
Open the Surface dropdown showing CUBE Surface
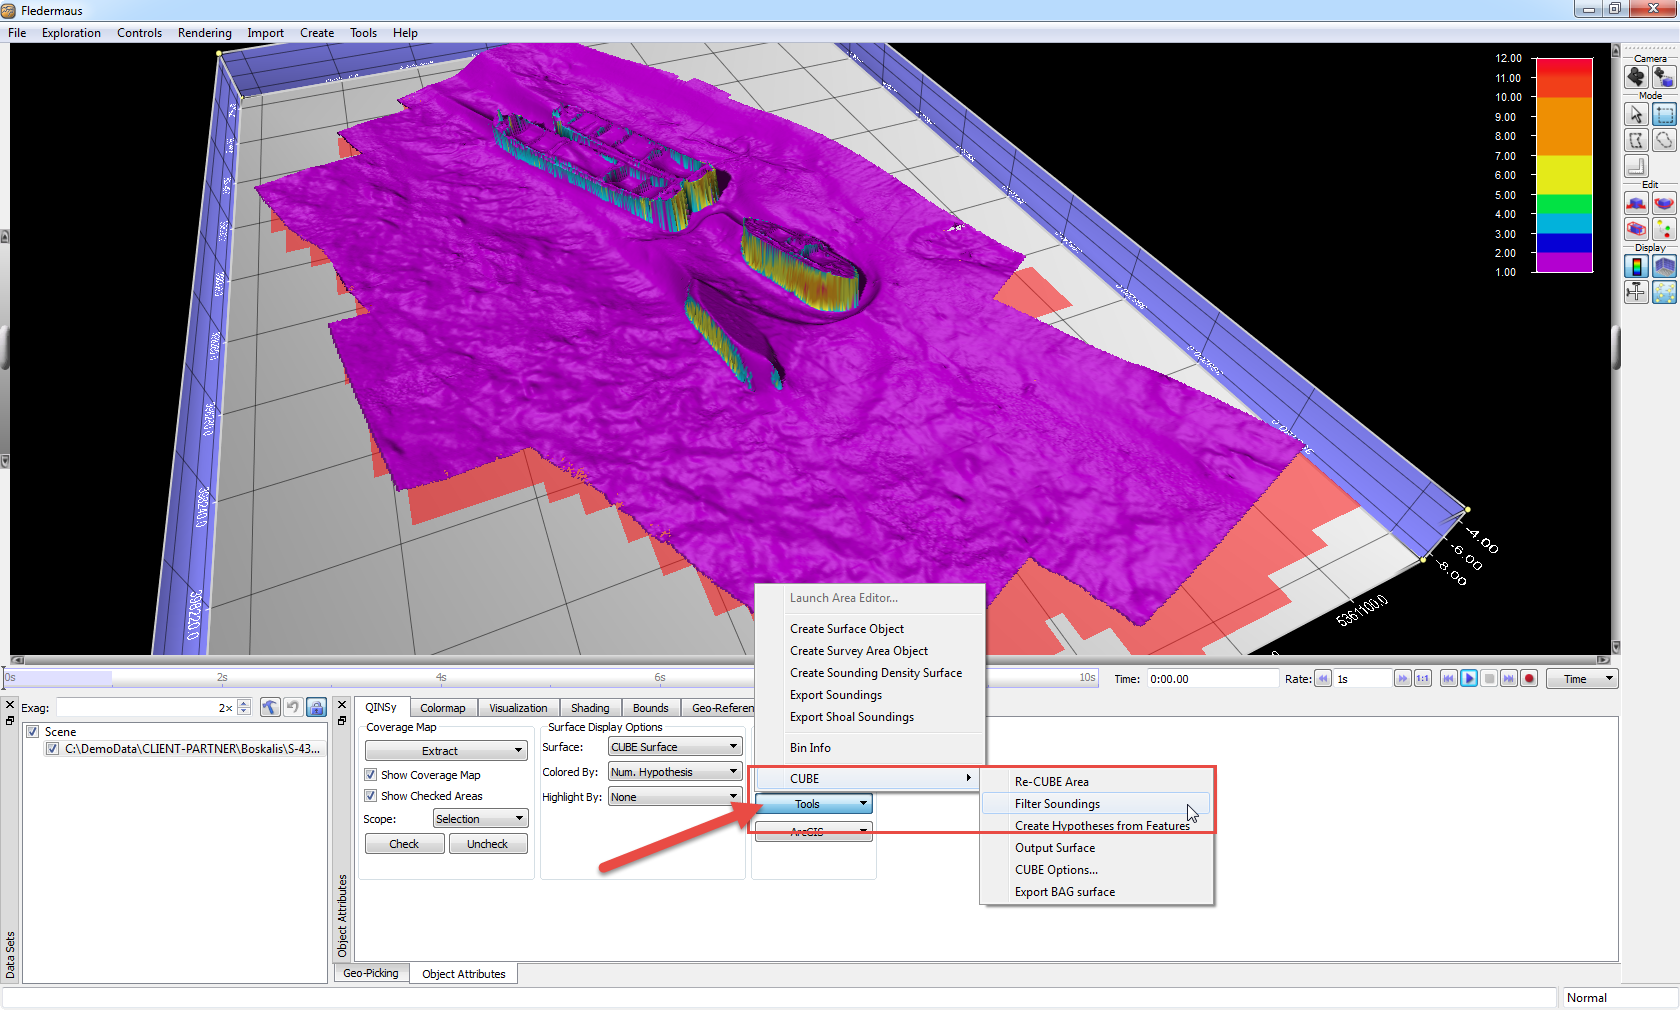click(675, 747)
